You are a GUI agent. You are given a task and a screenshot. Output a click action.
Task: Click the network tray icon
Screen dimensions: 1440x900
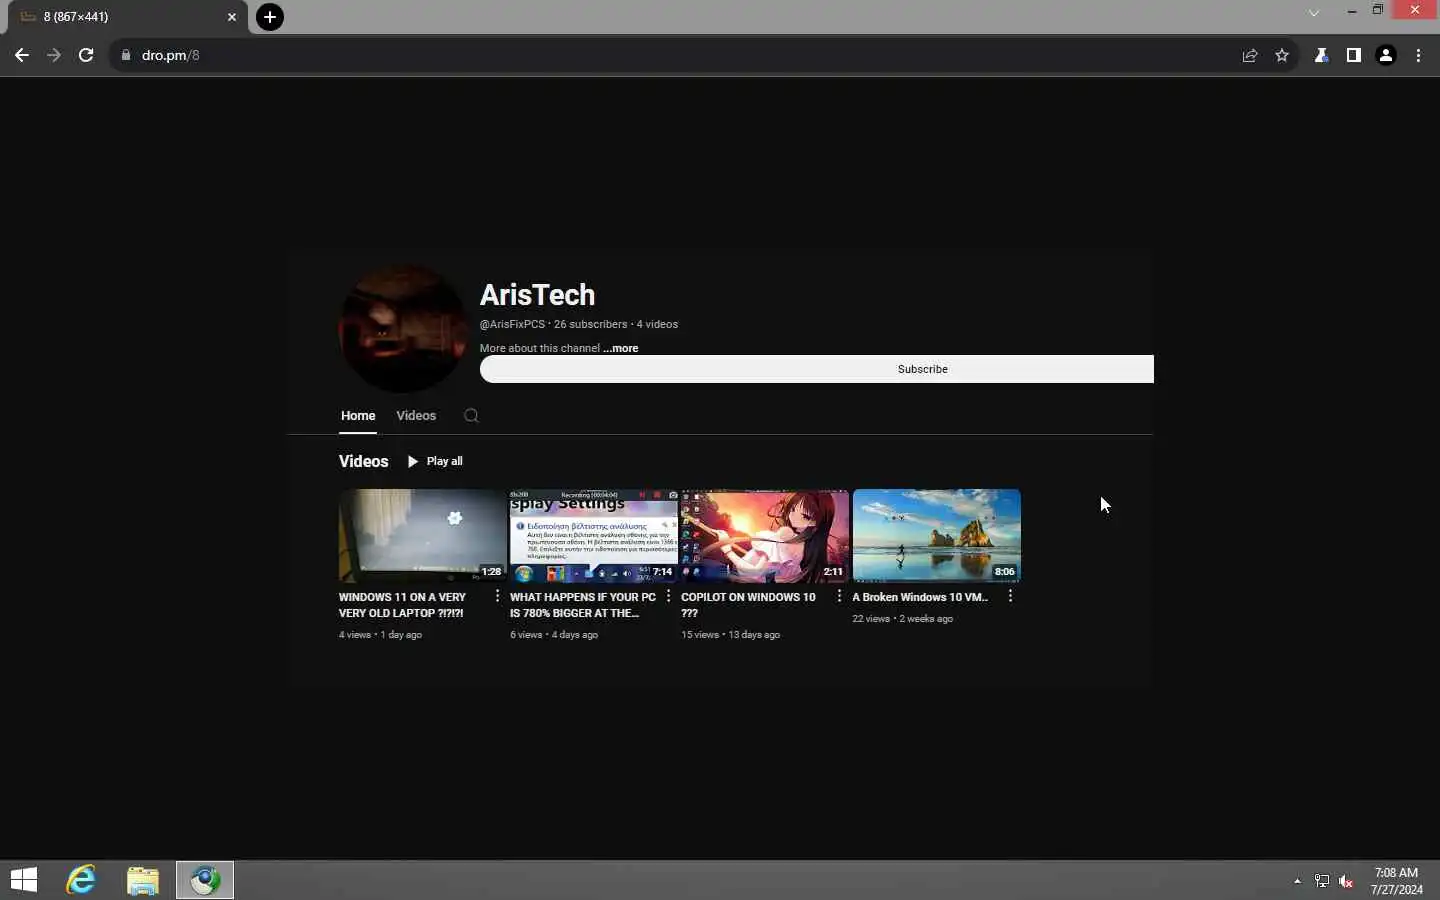[x=1322, y=881]
